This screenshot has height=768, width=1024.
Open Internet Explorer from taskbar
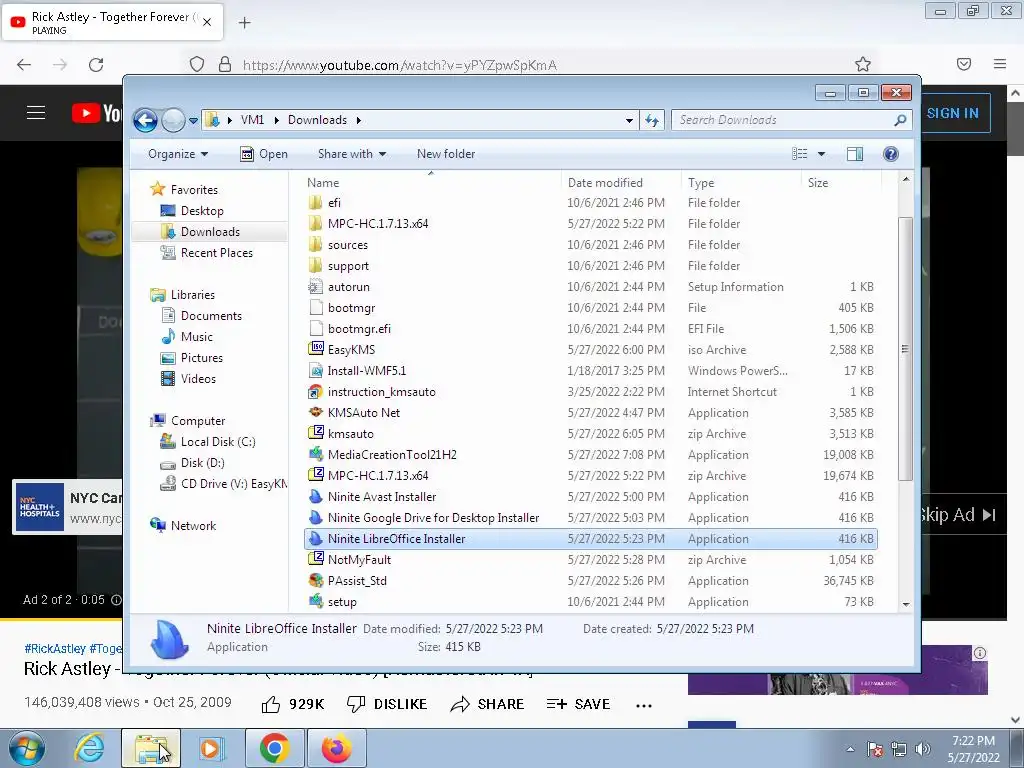tap(89, 748)
